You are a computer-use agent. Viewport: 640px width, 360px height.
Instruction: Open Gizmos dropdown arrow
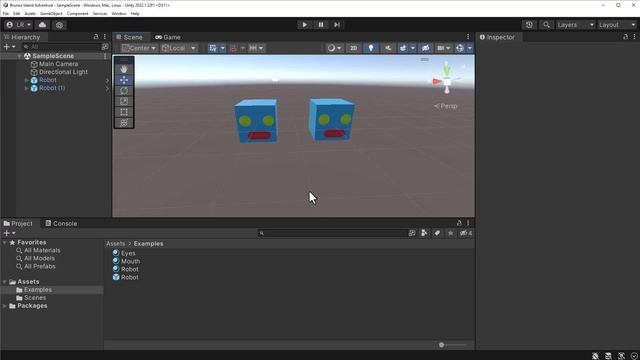pyautogui.click(x=470, y=48)
